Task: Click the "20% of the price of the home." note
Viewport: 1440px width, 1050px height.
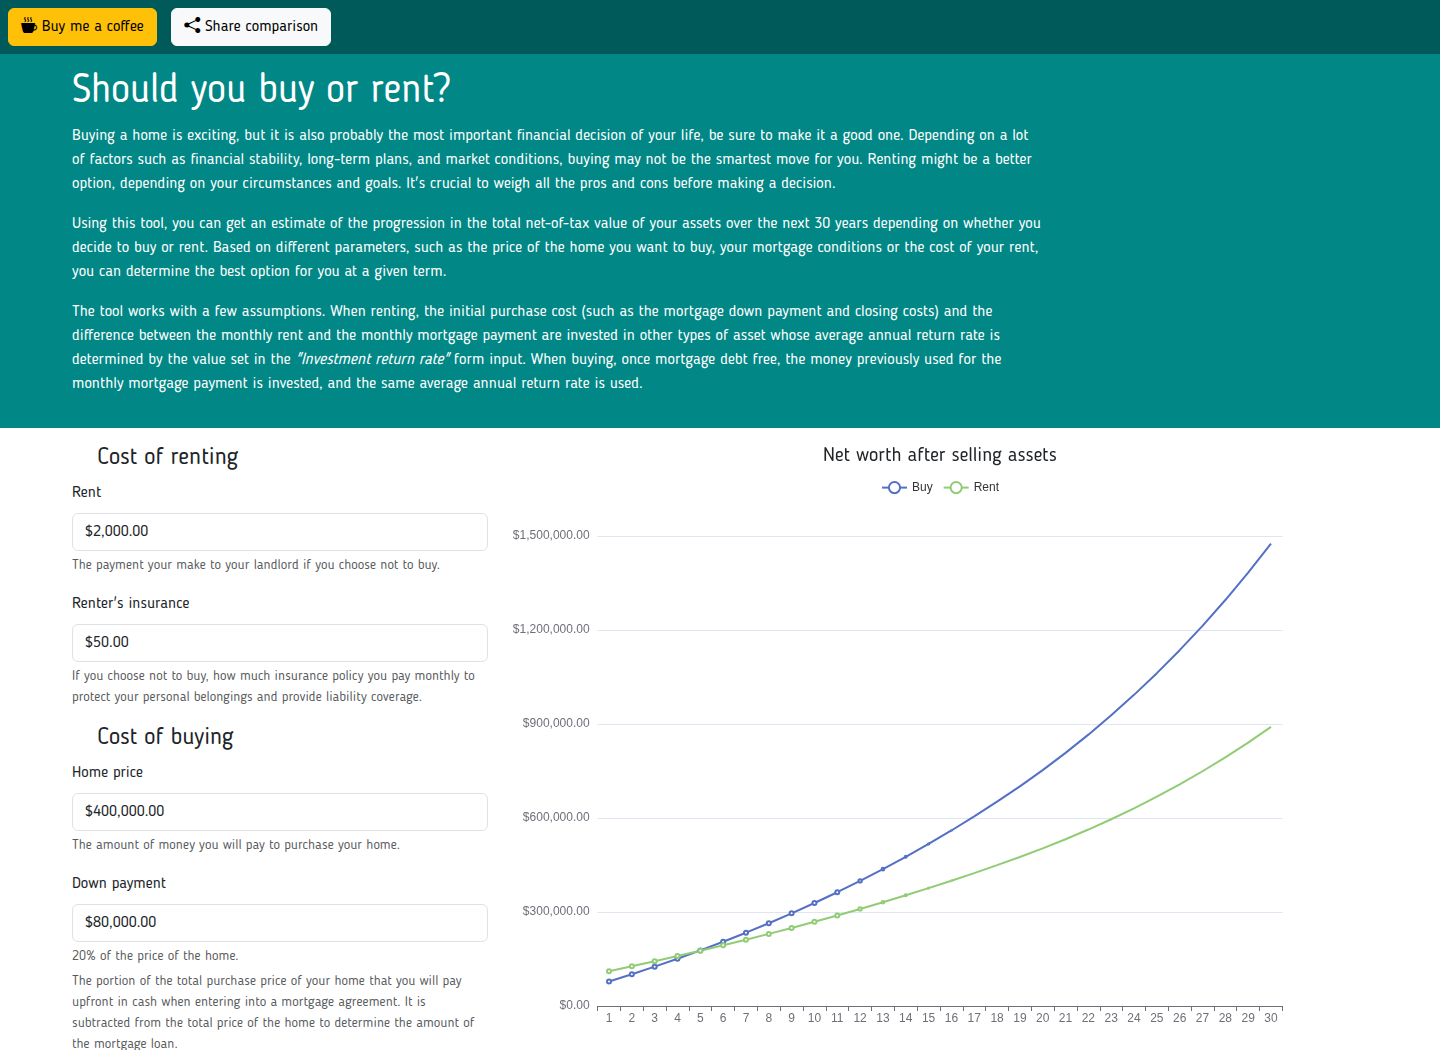Action: (x=155, y=956)
